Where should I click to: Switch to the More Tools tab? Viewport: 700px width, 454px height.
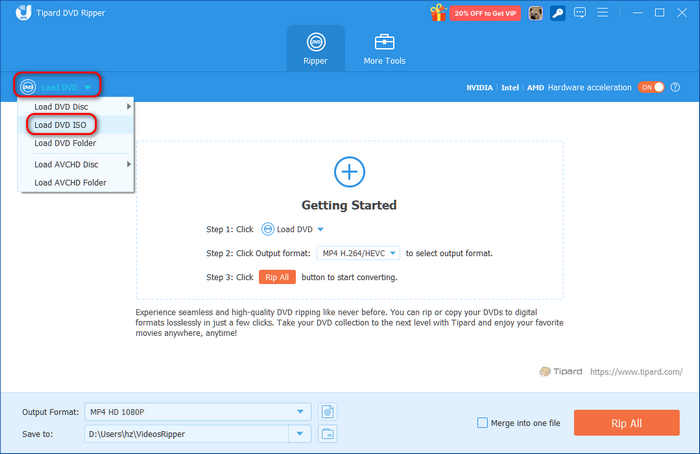384,49
